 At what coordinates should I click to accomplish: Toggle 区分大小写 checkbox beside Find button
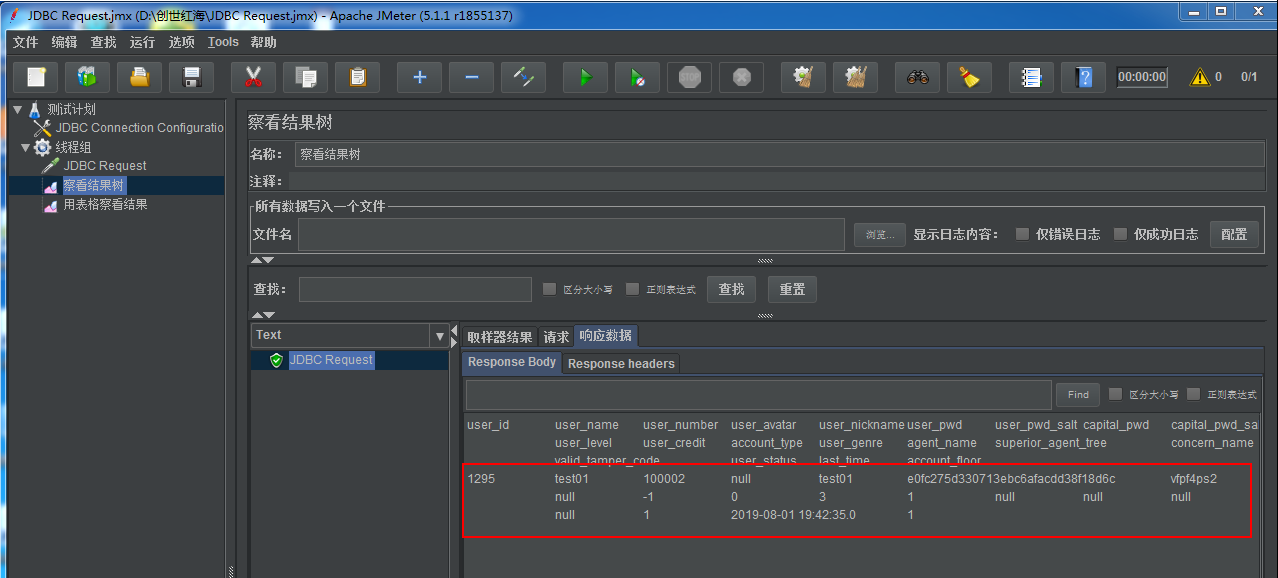pos(1116,394)
